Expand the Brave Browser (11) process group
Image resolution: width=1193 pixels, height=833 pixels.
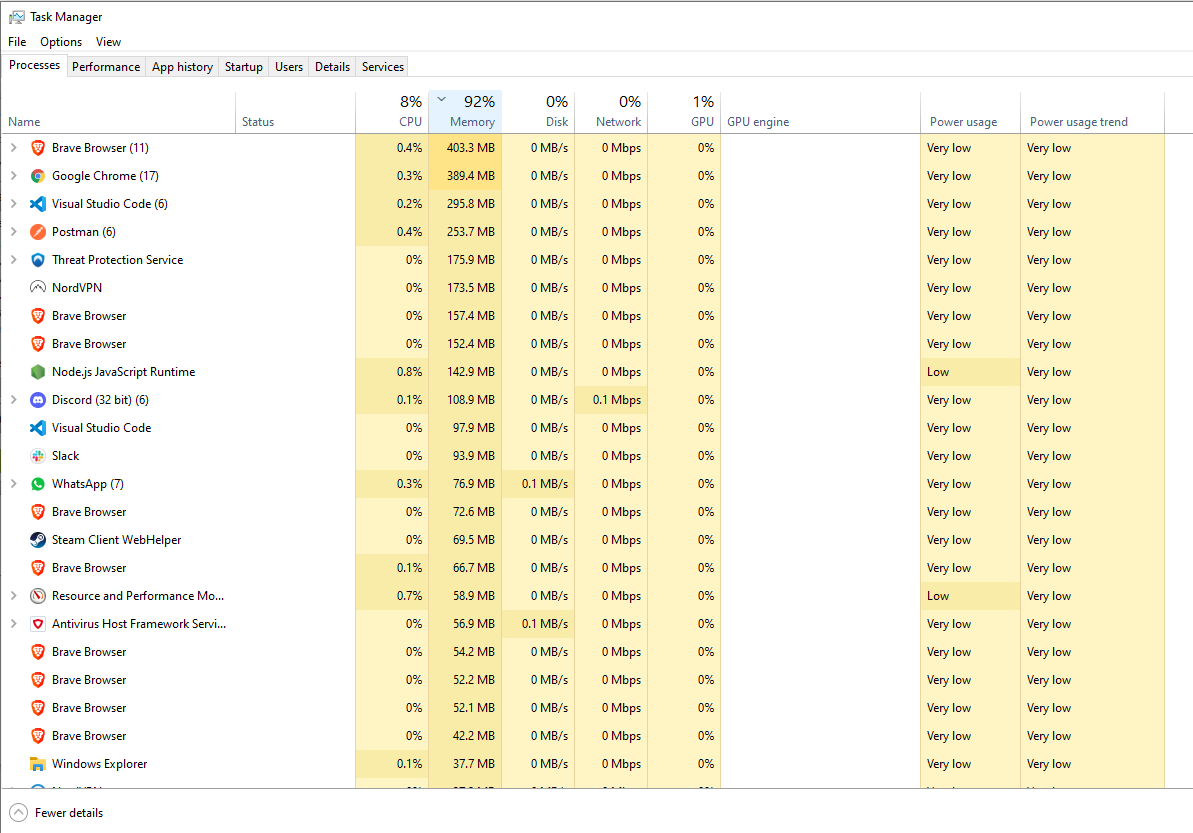pos(14,148)
